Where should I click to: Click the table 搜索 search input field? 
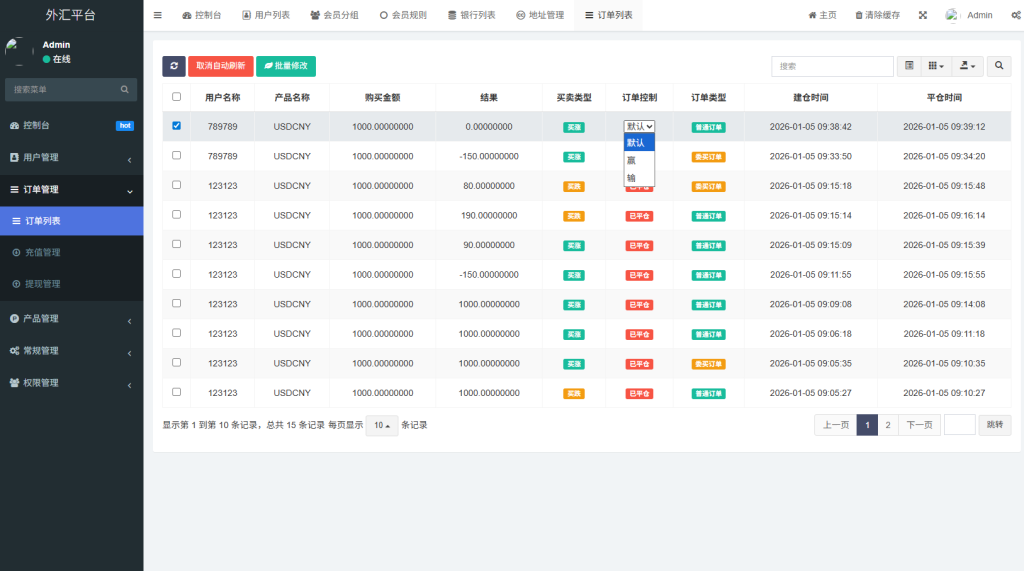(x=832, y=66)
